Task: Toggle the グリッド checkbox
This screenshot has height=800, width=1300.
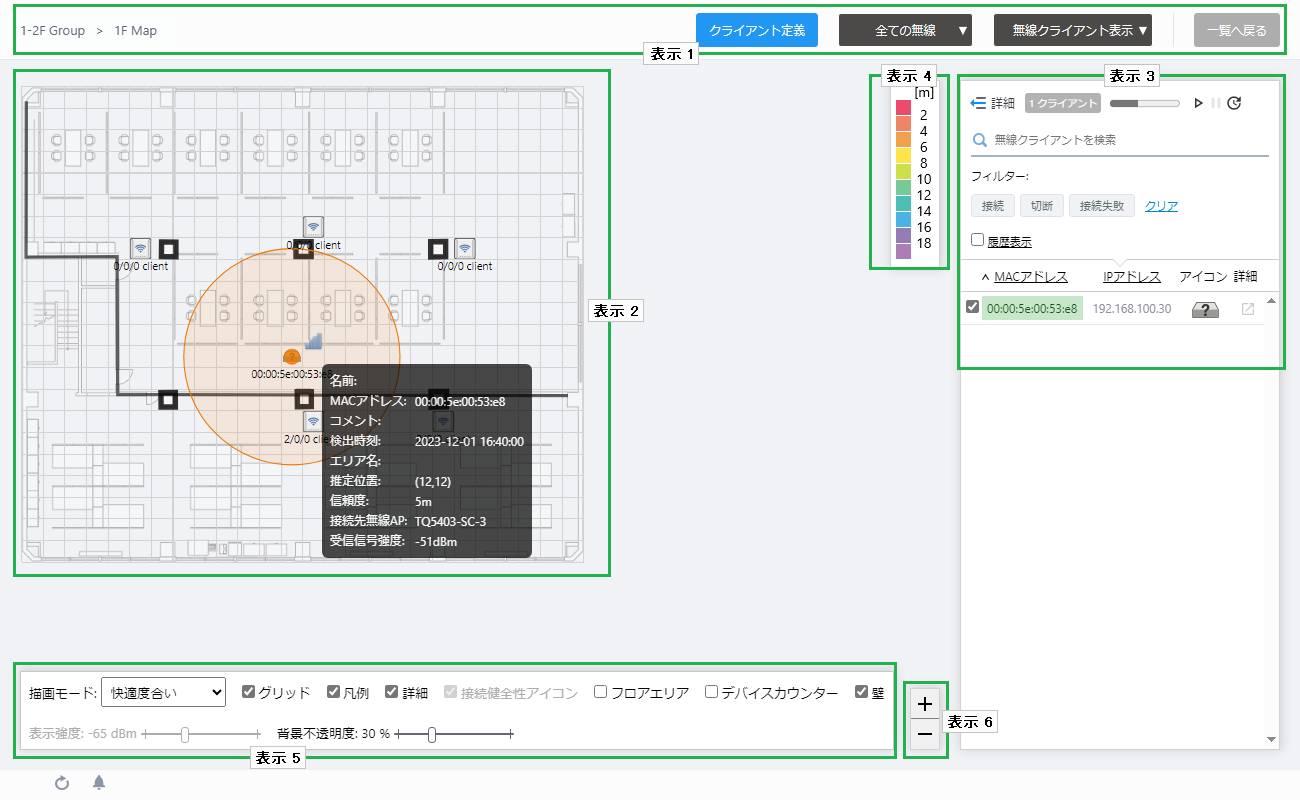Action: (249, 691)
